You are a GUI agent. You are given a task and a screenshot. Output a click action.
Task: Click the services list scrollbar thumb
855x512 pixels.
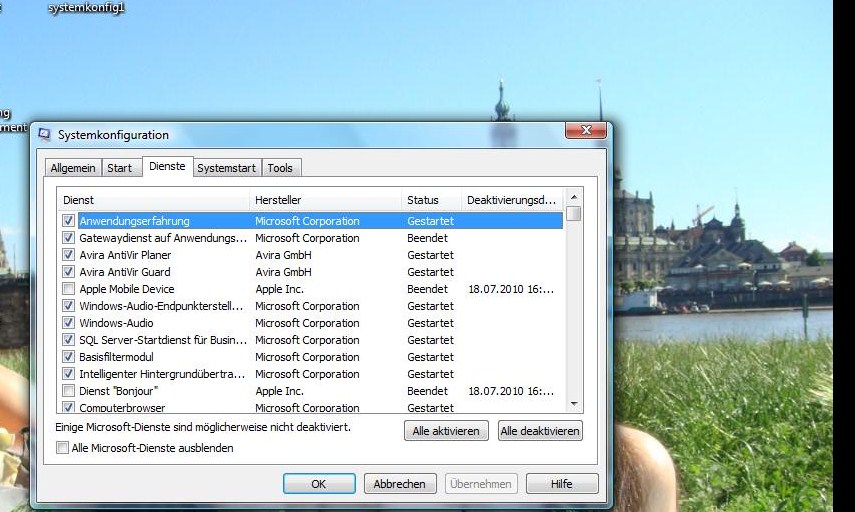point(574,214)
